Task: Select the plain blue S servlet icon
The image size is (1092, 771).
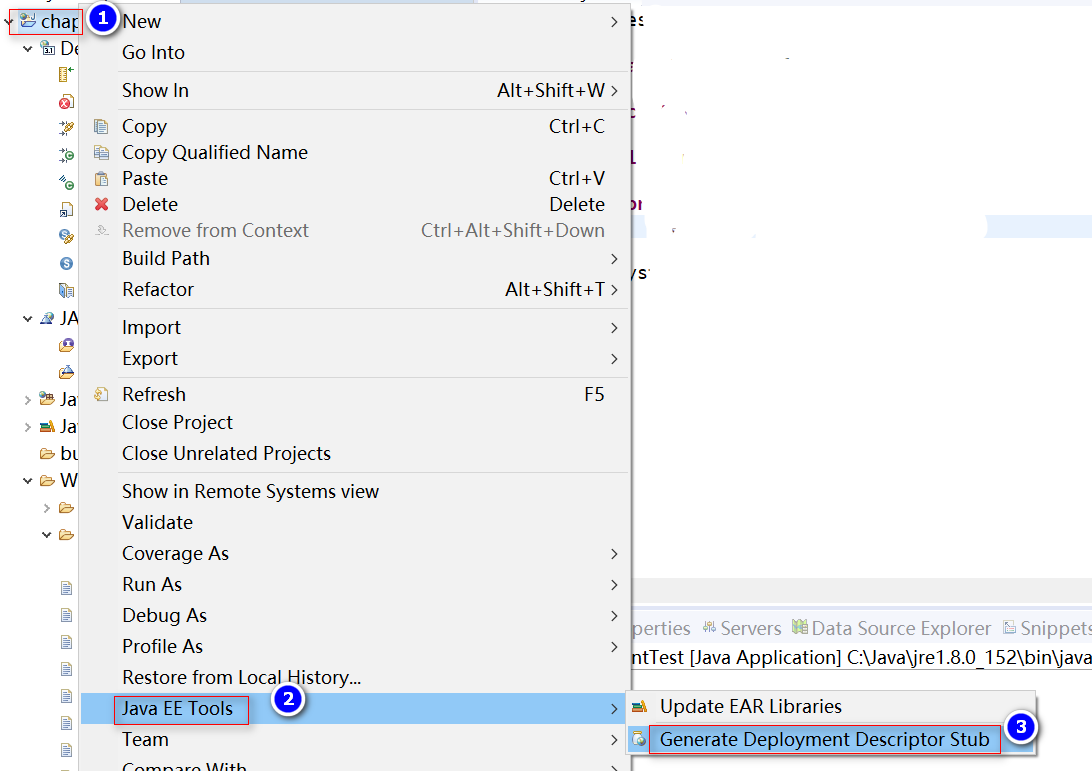Action: tap(66, 263)
